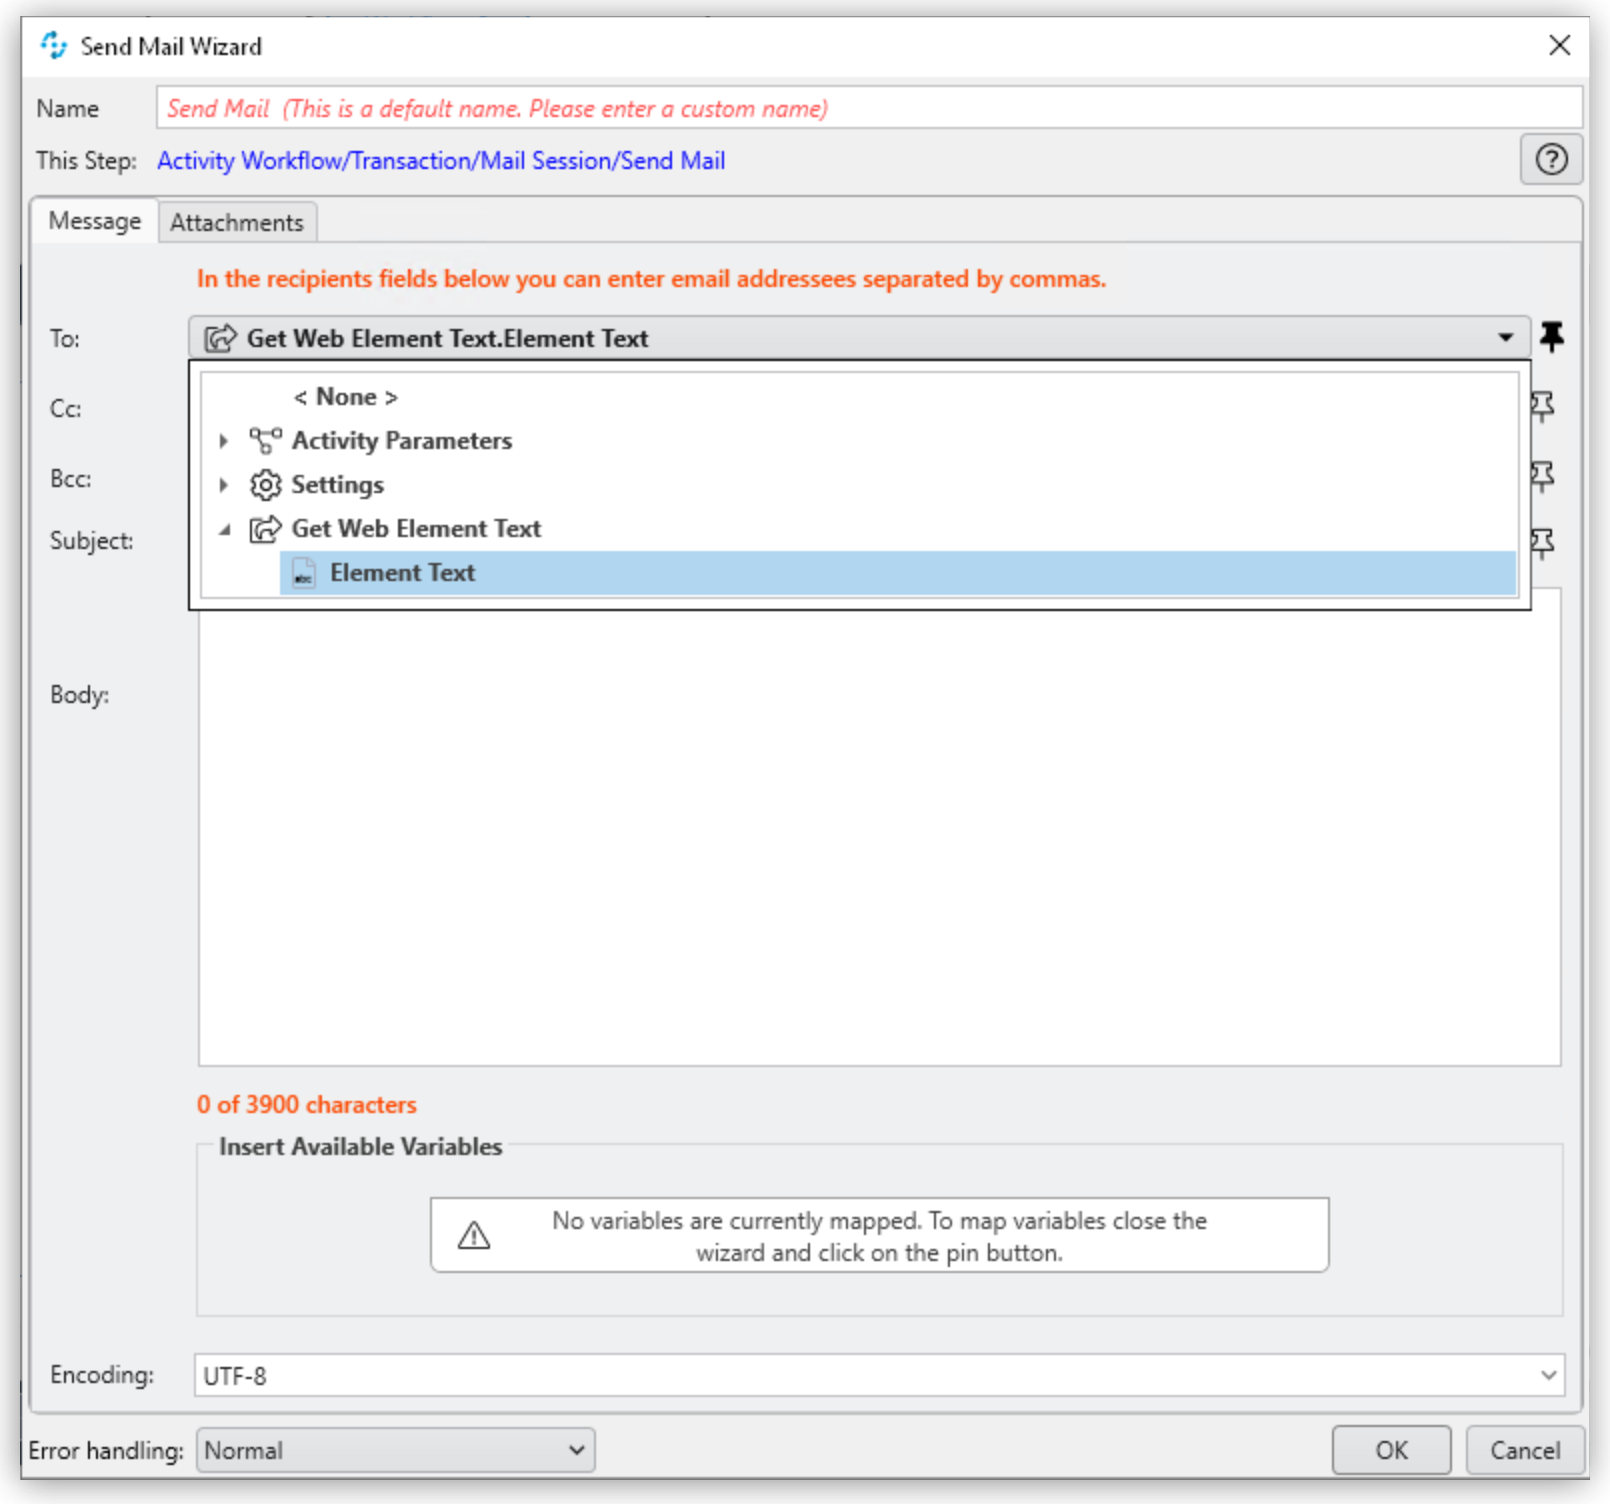The width and height of the screenshot is (1610, 1504).
Task: Toggle the pin for the Subject field
Action: pos(1543,540)
